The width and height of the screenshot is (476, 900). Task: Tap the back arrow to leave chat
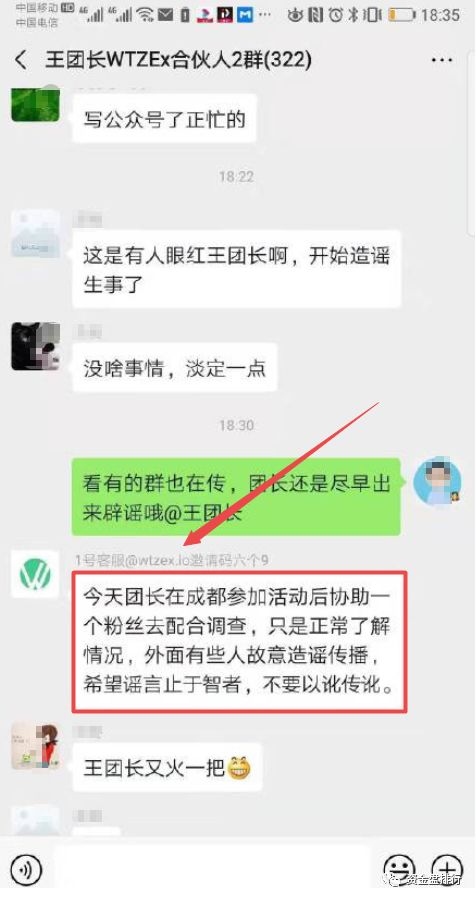pos(21,60)
